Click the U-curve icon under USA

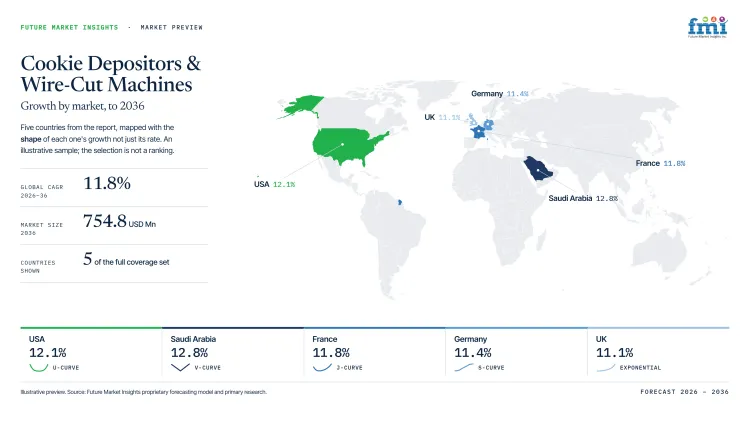pyautogui.click(x=38, y=367)
